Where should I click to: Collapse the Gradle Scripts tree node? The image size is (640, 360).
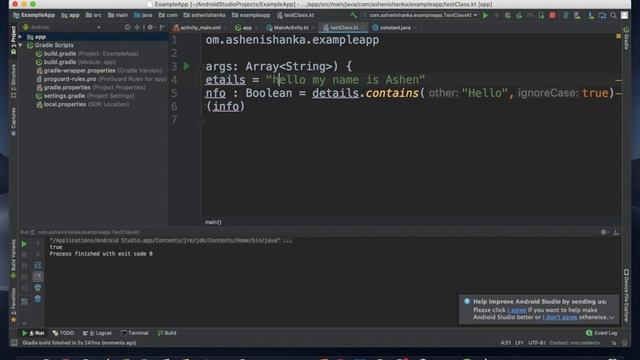(20, 45)
